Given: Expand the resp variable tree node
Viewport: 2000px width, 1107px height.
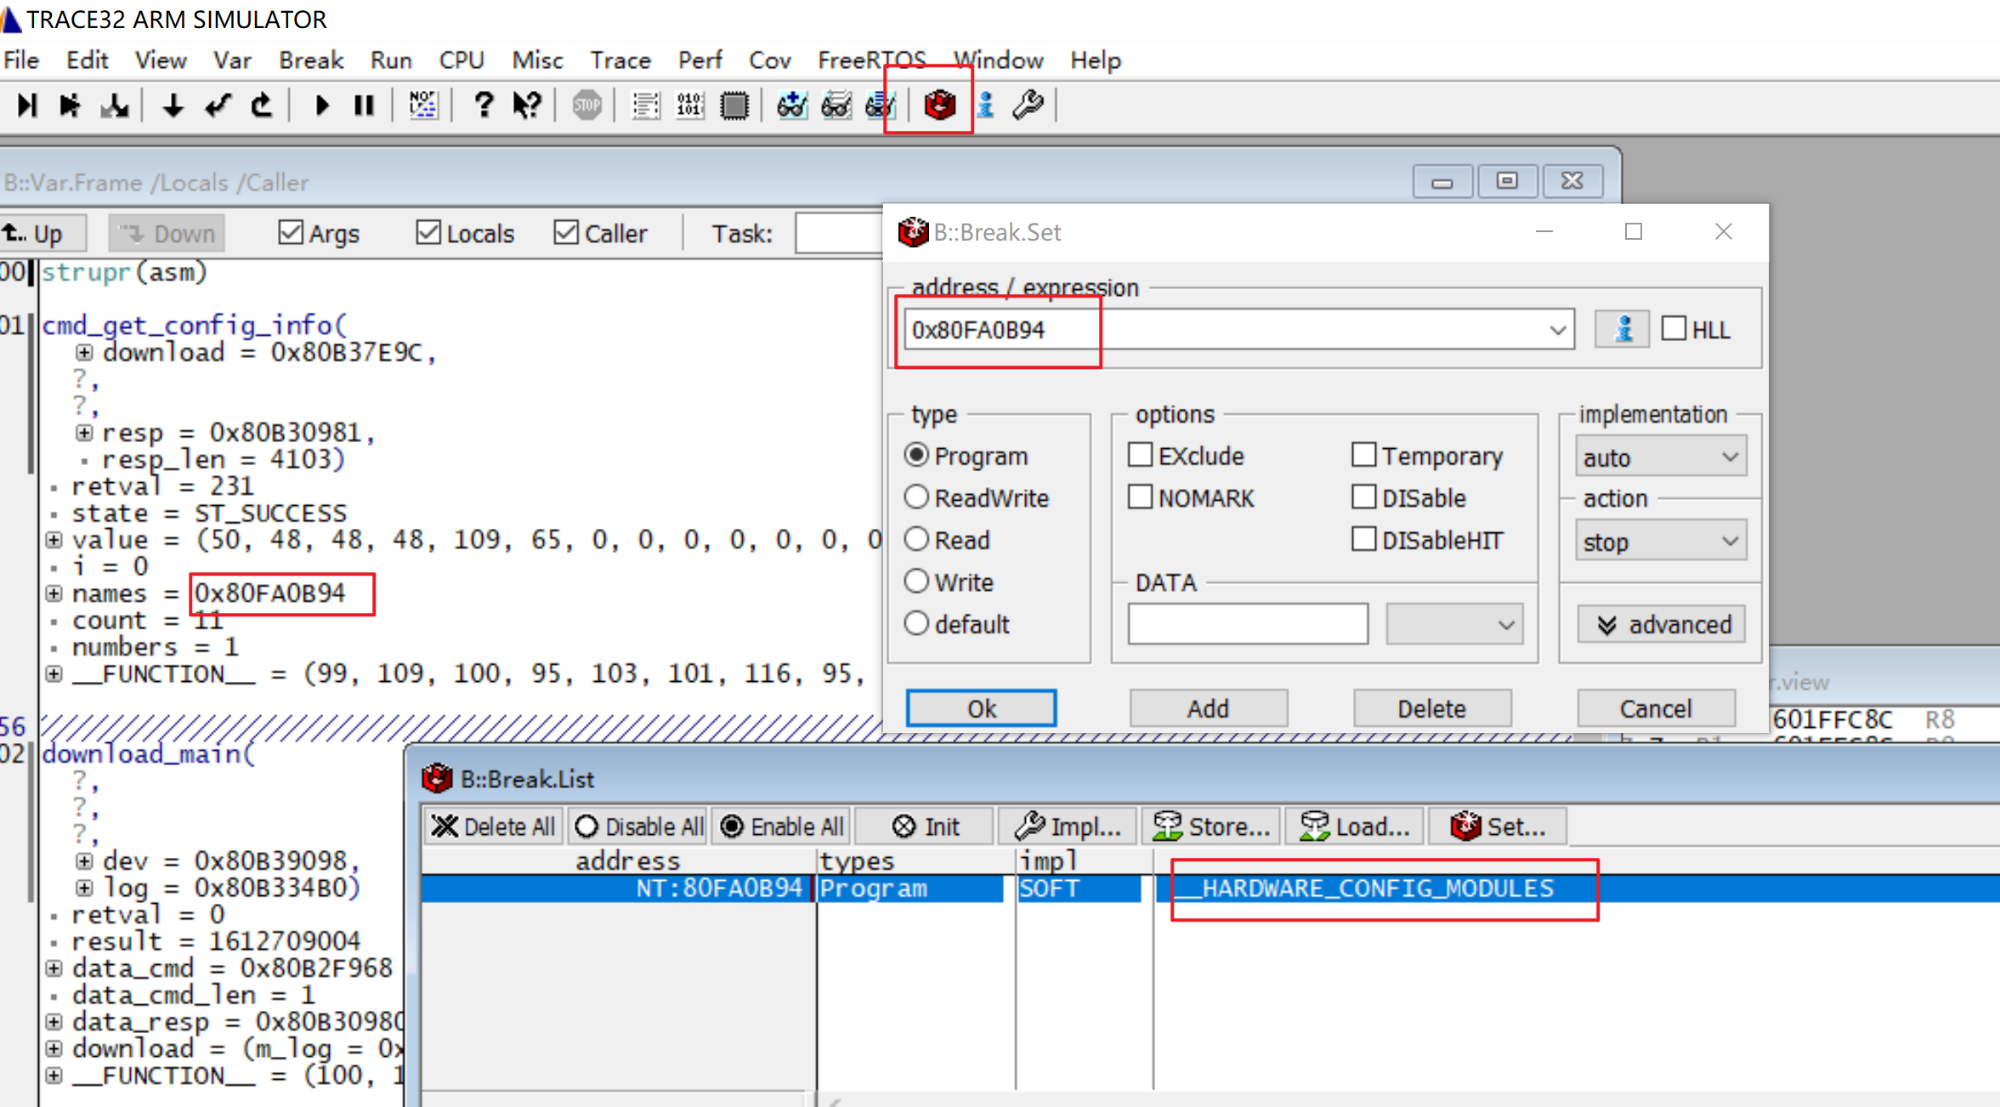Looking at the screenshot, I should coord(85,433).
